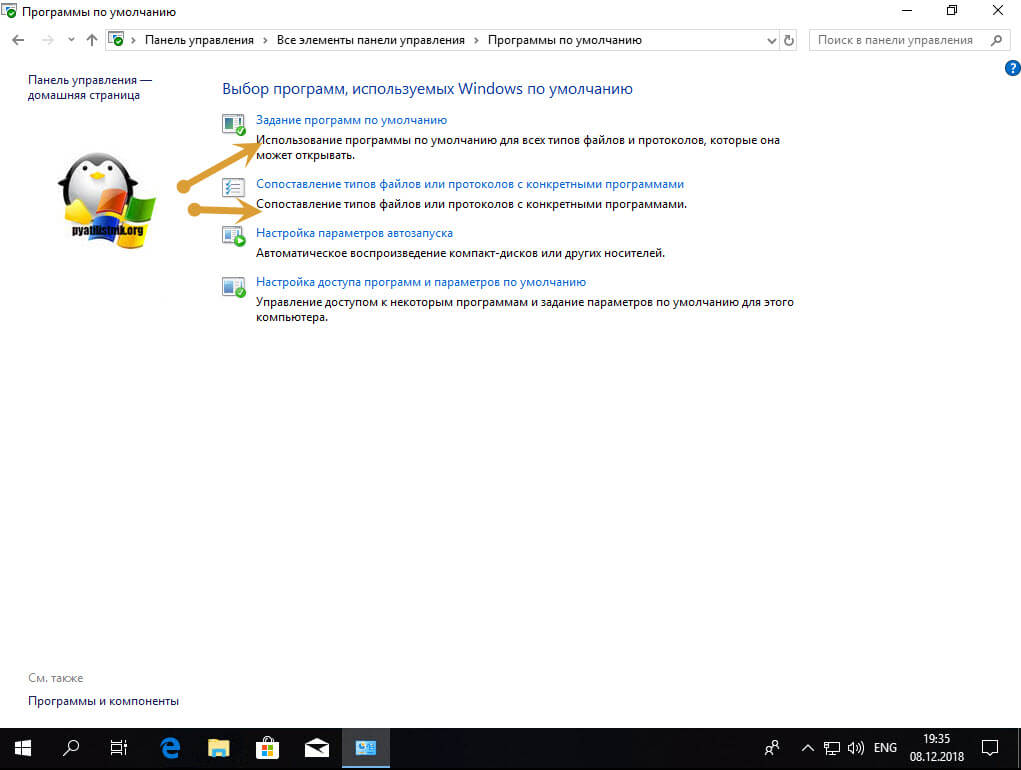Open 'Сопоставление типов файлов или протоколов' link
Viewport: 1021px width, 770px height.
[469, 184]
